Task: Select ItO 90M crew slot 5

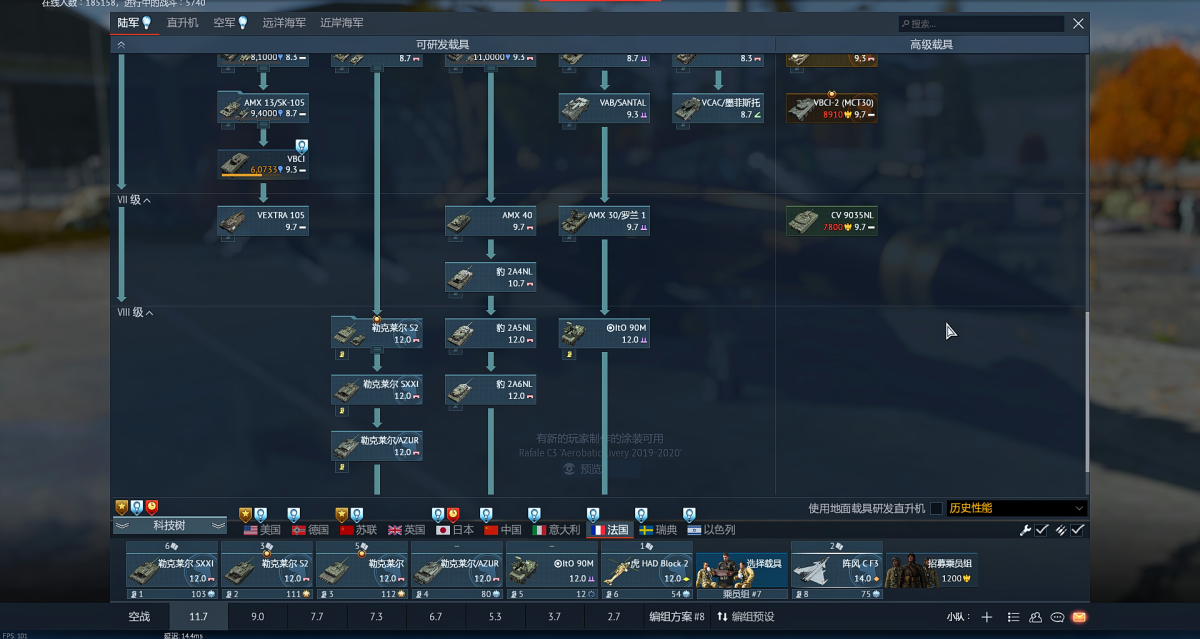Action: (x=552, y=571)
